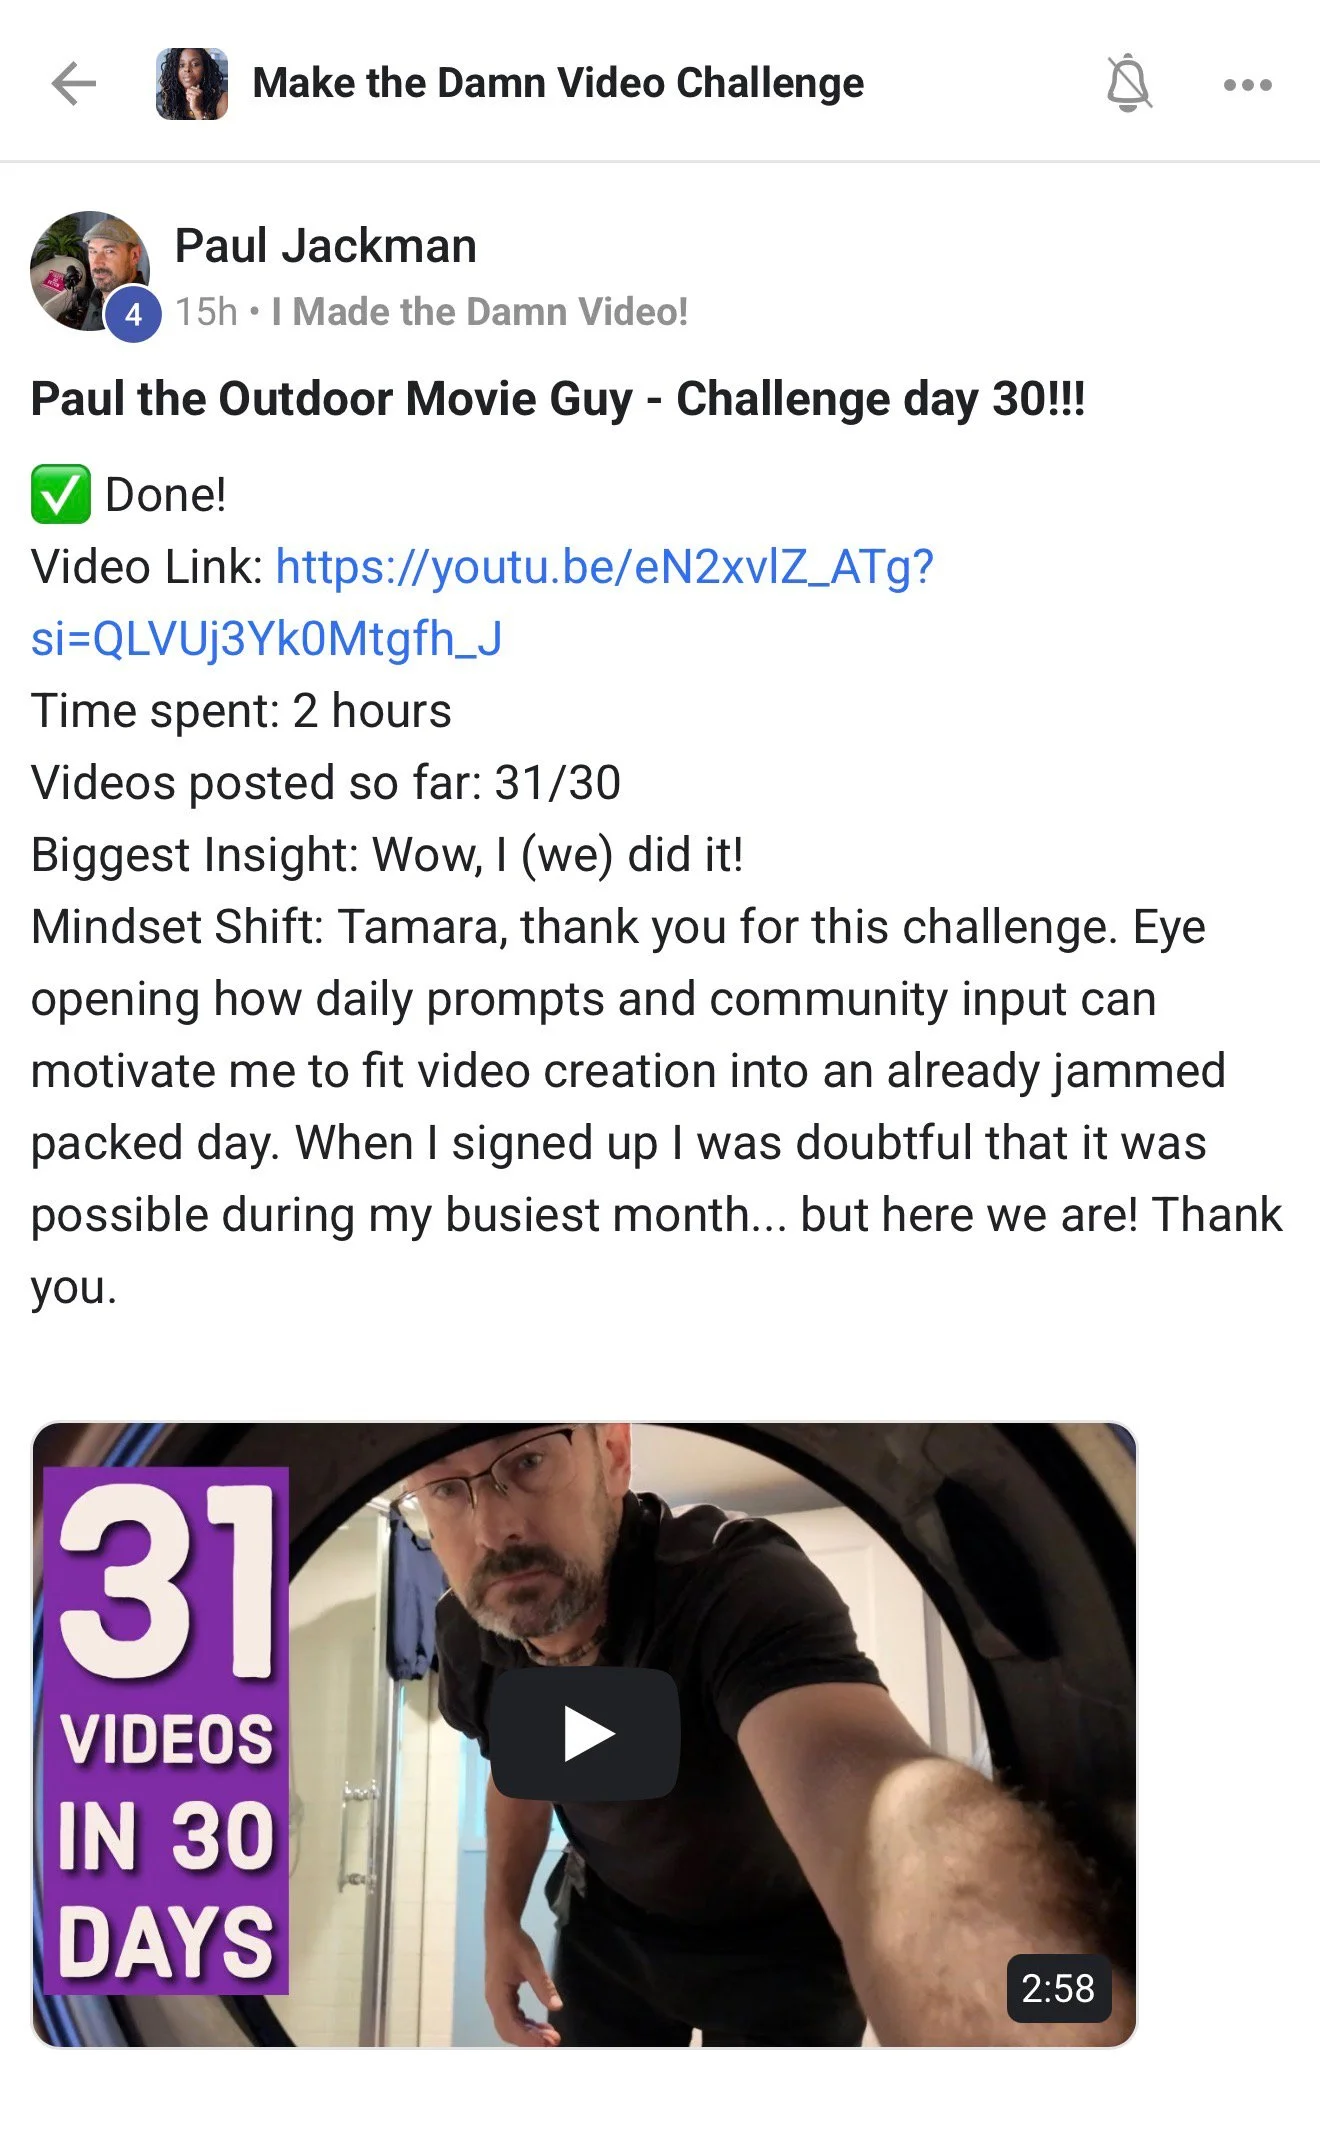Tap the level 4 badge
The width and height of the screenshot is (1320, 2149).
134,315
